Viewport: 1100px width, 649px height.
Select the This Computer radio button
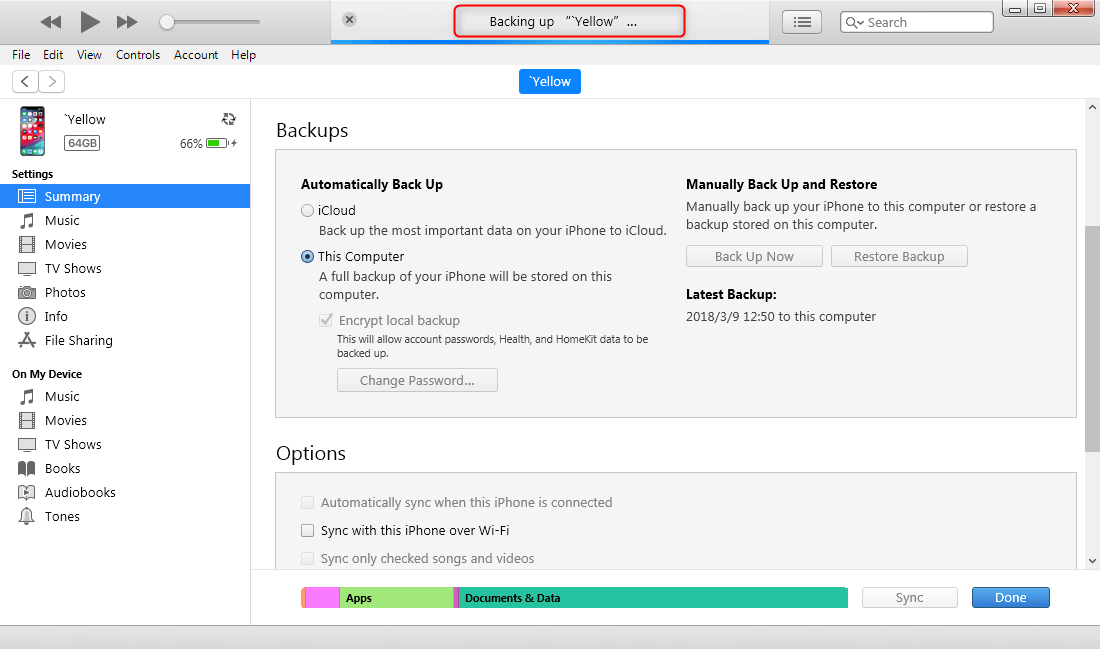[x=307, y=257]
